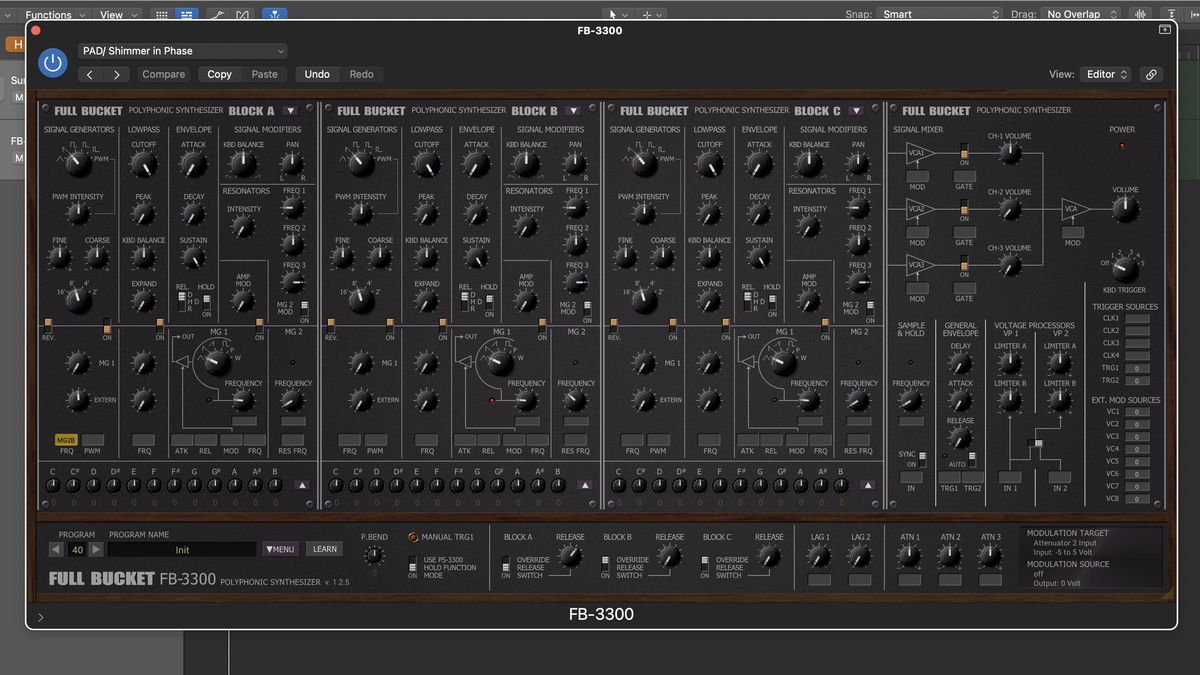Click the IN 1 button under Voltage Processors

tap(1010, 477)
